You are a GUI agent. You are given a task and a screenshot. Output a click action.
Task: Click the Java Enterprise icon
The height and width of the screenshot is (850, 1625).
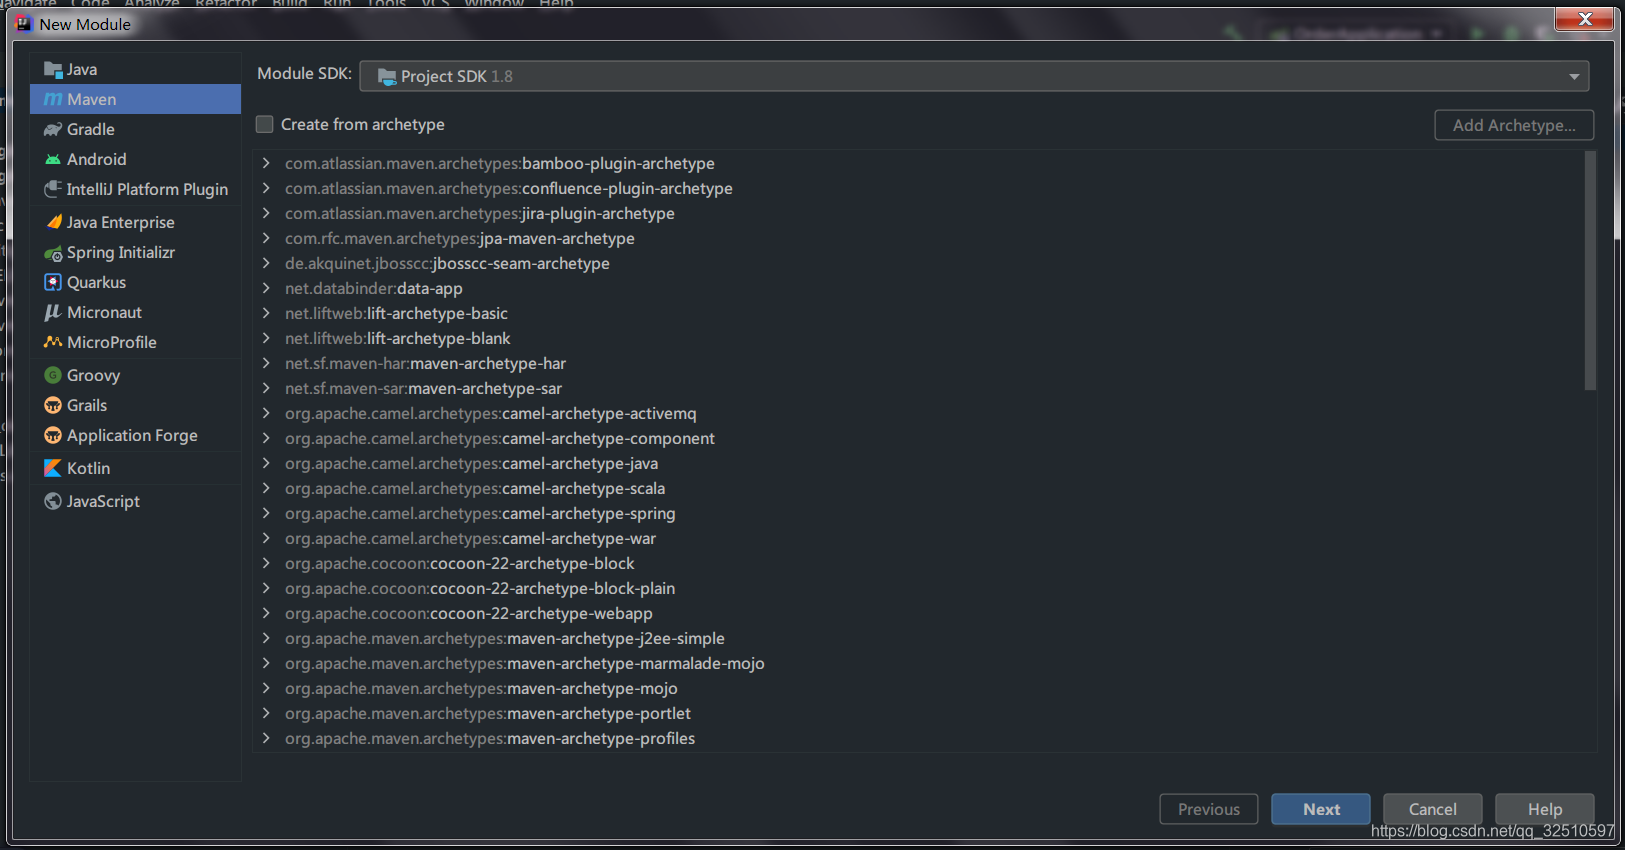(x=54, y=222)
